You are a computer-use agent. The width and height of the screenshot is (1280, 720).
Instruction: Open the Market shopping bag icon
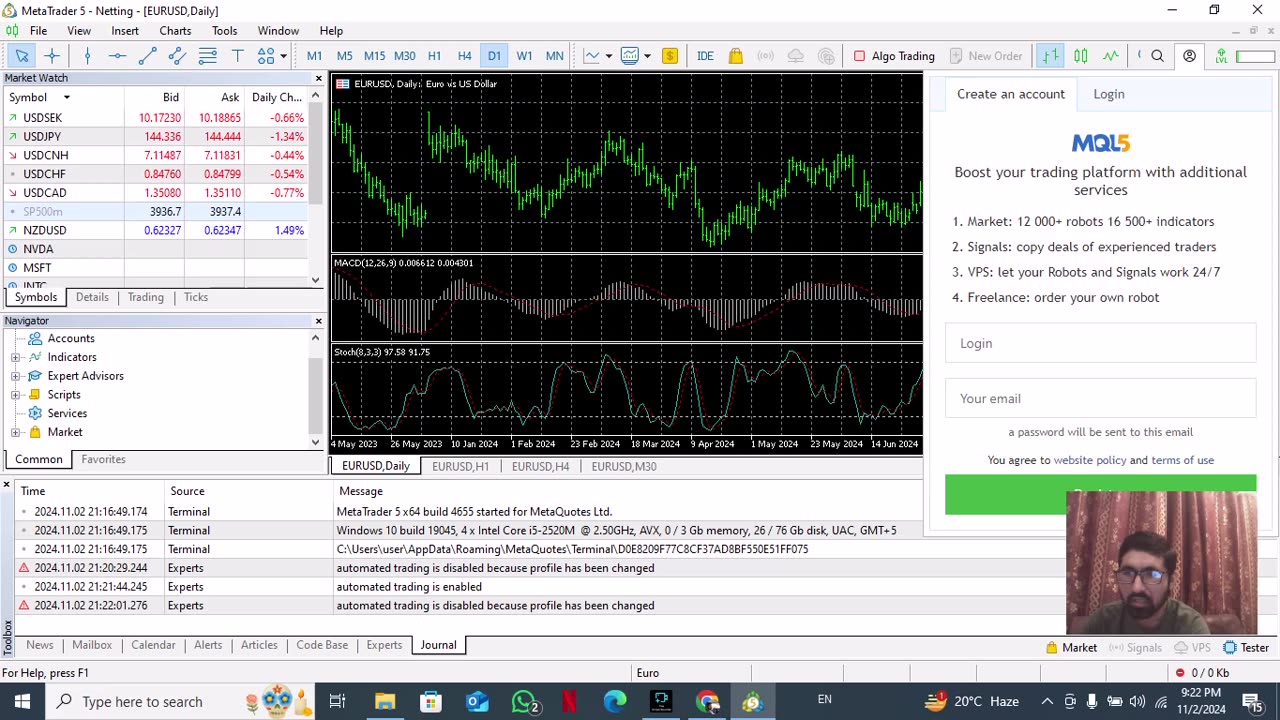[x=736, y=56]
